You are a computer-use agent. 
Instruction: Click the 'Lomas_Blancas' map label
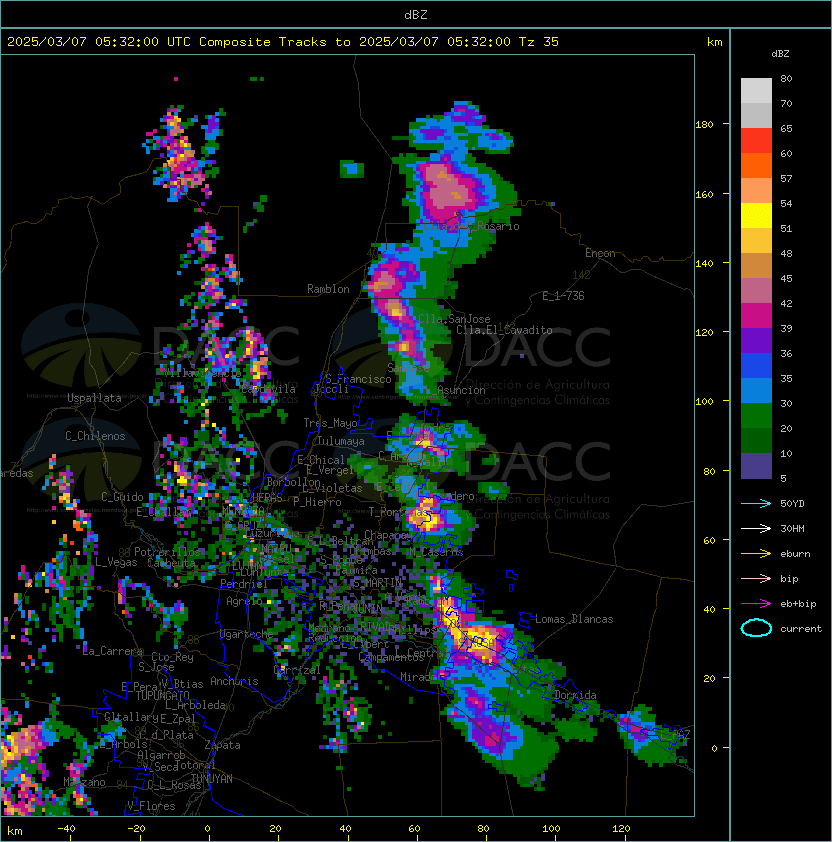pyautogui.click(x=574, y=619)
